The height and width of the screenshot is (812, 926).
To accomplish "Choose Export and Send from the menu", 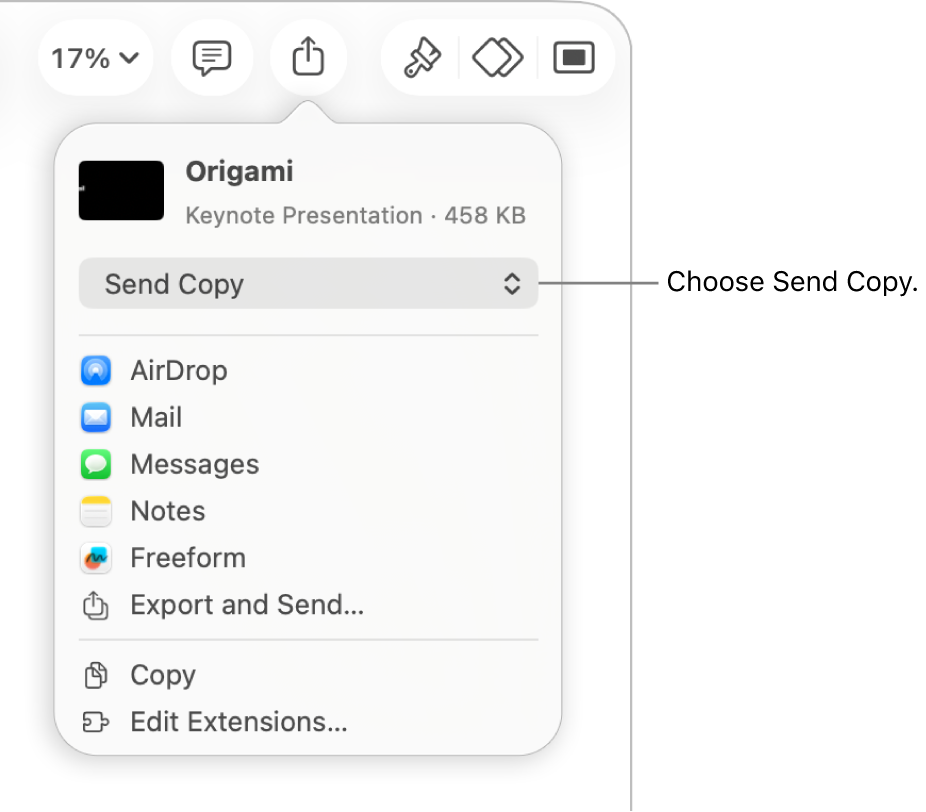I will point(246,605).
